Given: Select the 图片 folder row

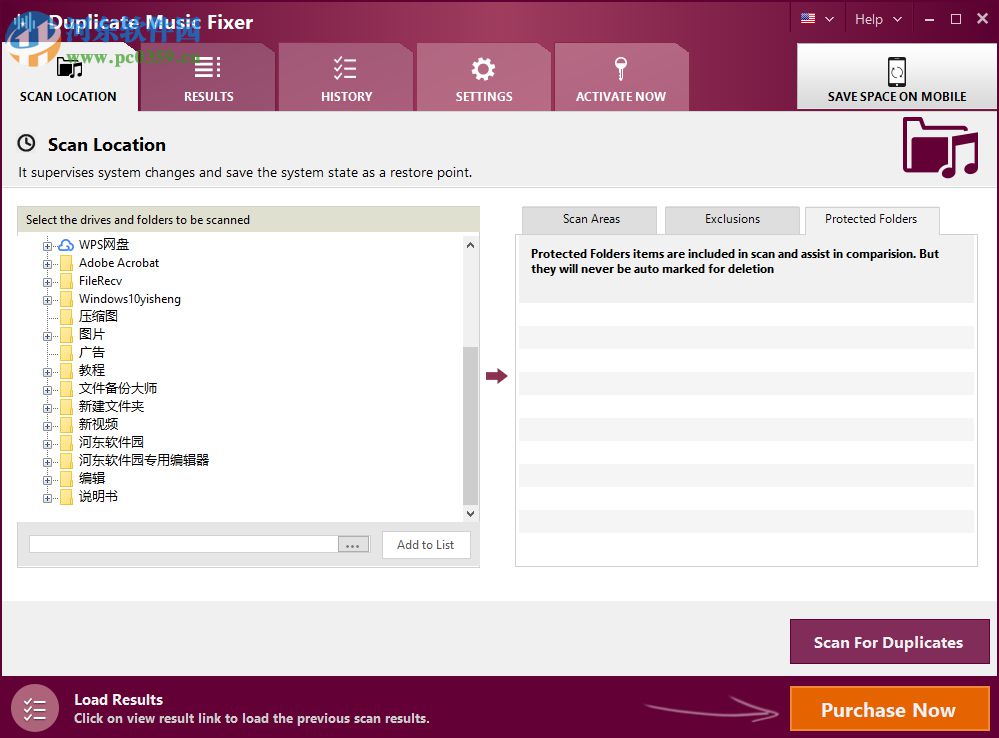Looking at the screenshot, I should (92, 335).
